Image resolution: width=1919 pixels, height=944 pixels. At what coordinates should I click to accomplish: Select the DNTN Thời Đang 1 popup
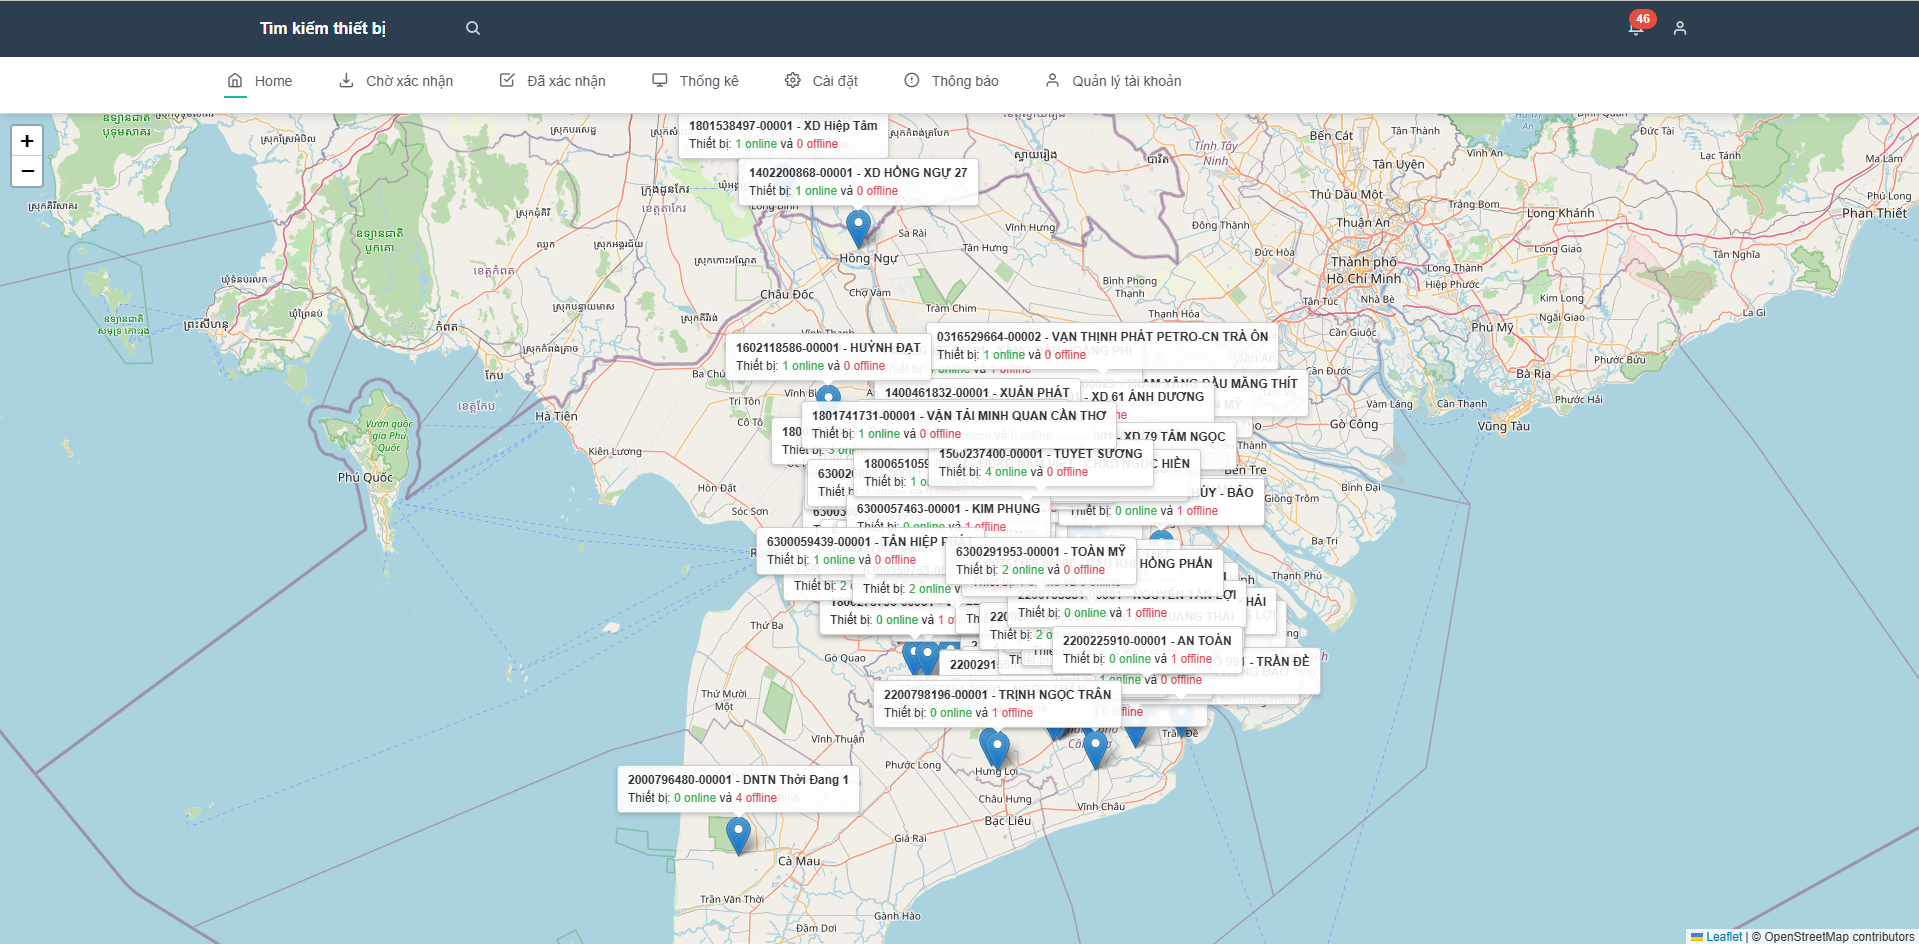coord(737,788)
